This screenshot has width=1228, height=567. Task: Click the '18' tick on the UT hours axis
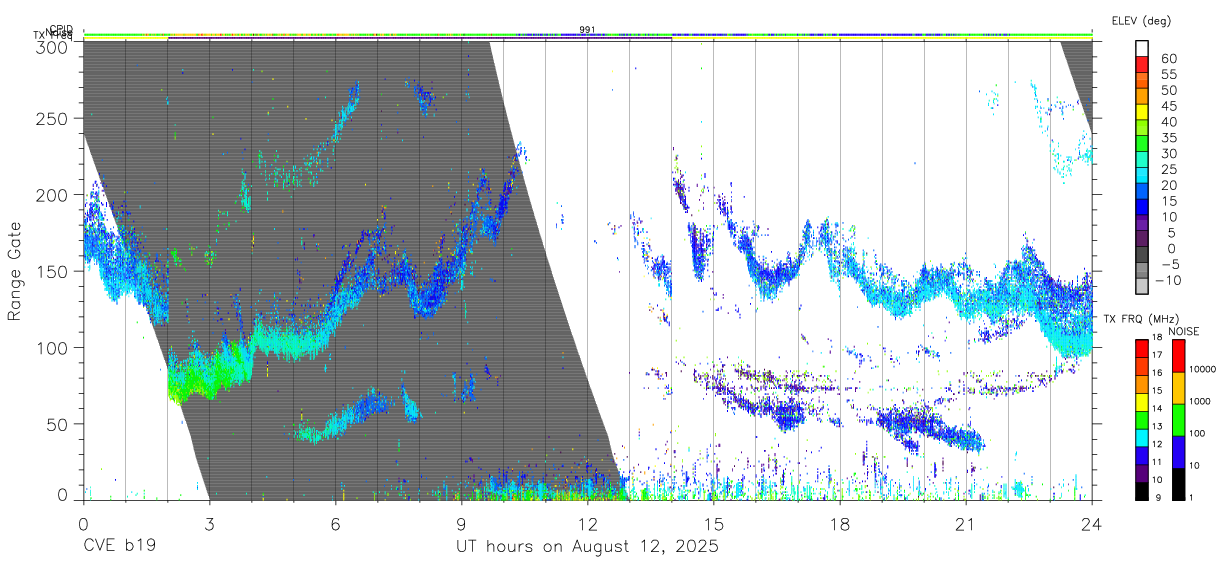coord(839,524)
